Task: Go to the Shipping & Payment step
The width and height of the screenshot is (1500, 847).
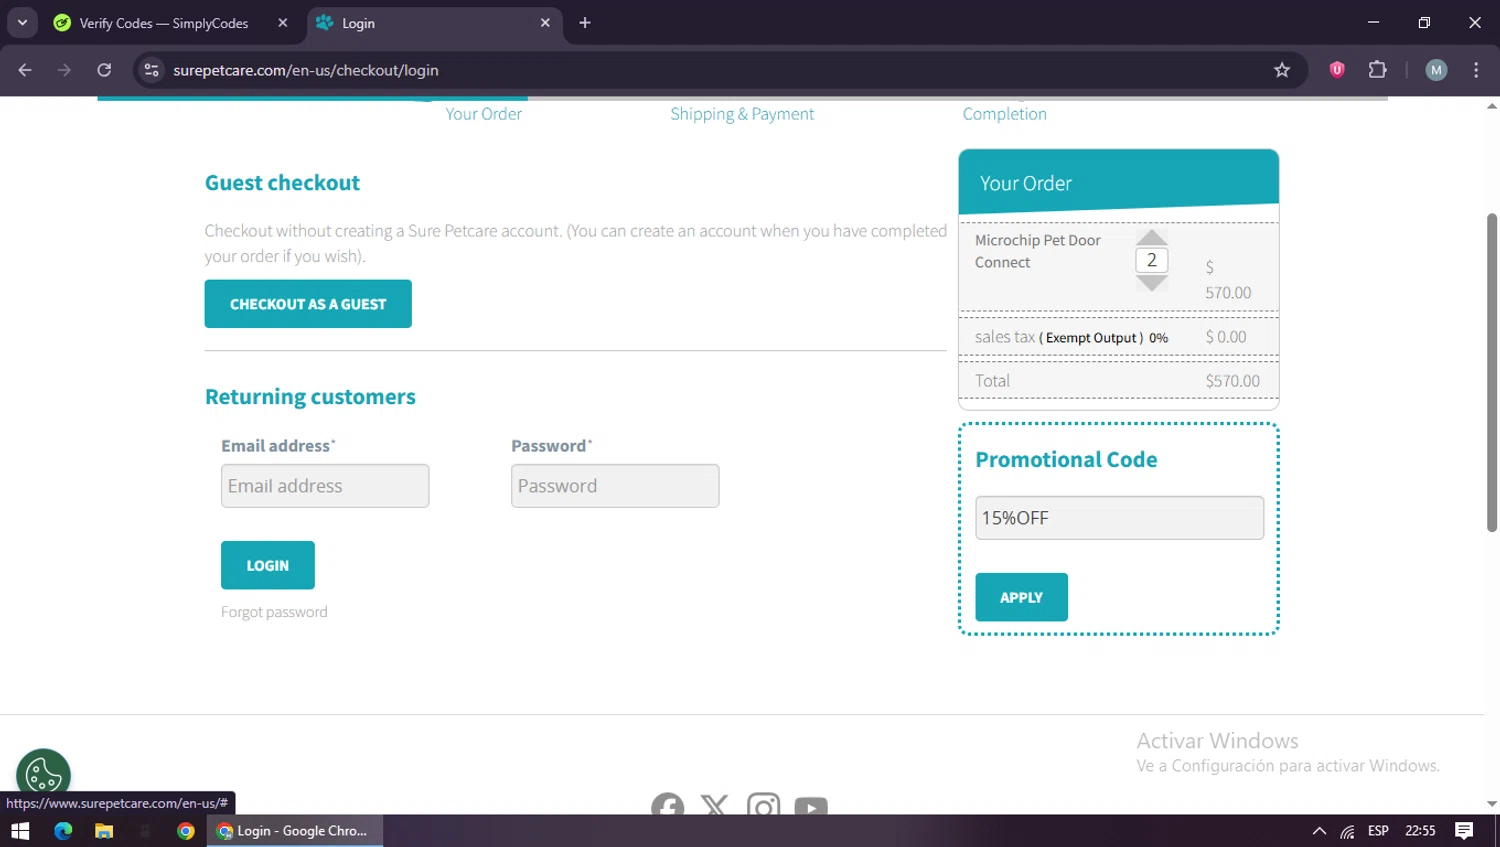Action: (742, 114)
